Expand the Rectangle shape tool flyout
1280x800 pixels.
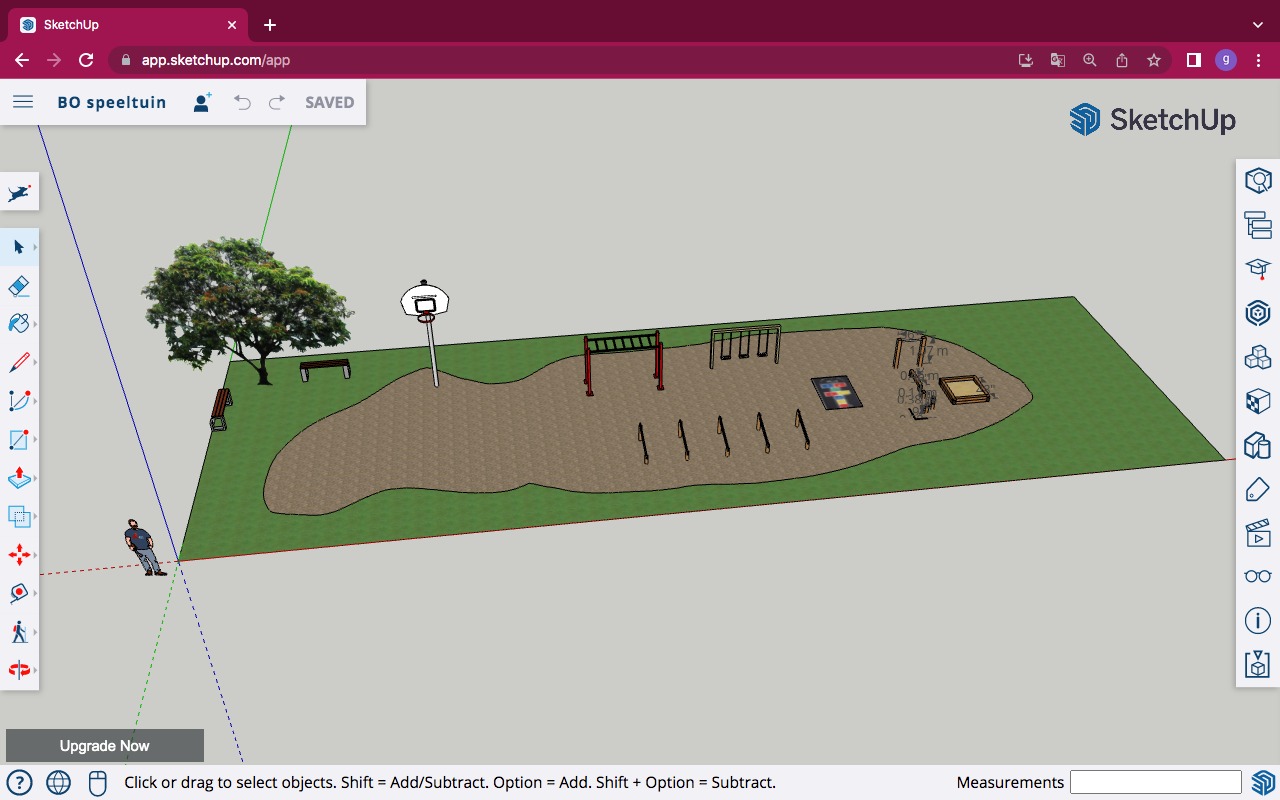click(35, 440)
